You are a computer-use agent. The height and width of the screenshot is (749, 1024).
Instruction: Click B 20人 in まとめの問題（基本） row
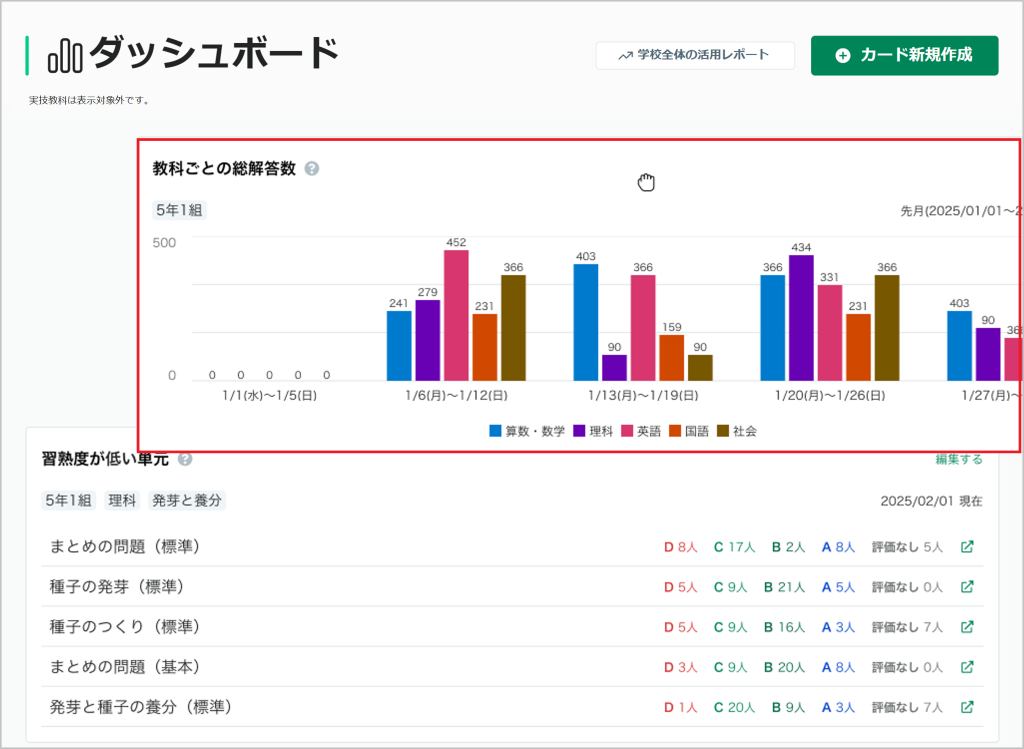click(784, 667)
